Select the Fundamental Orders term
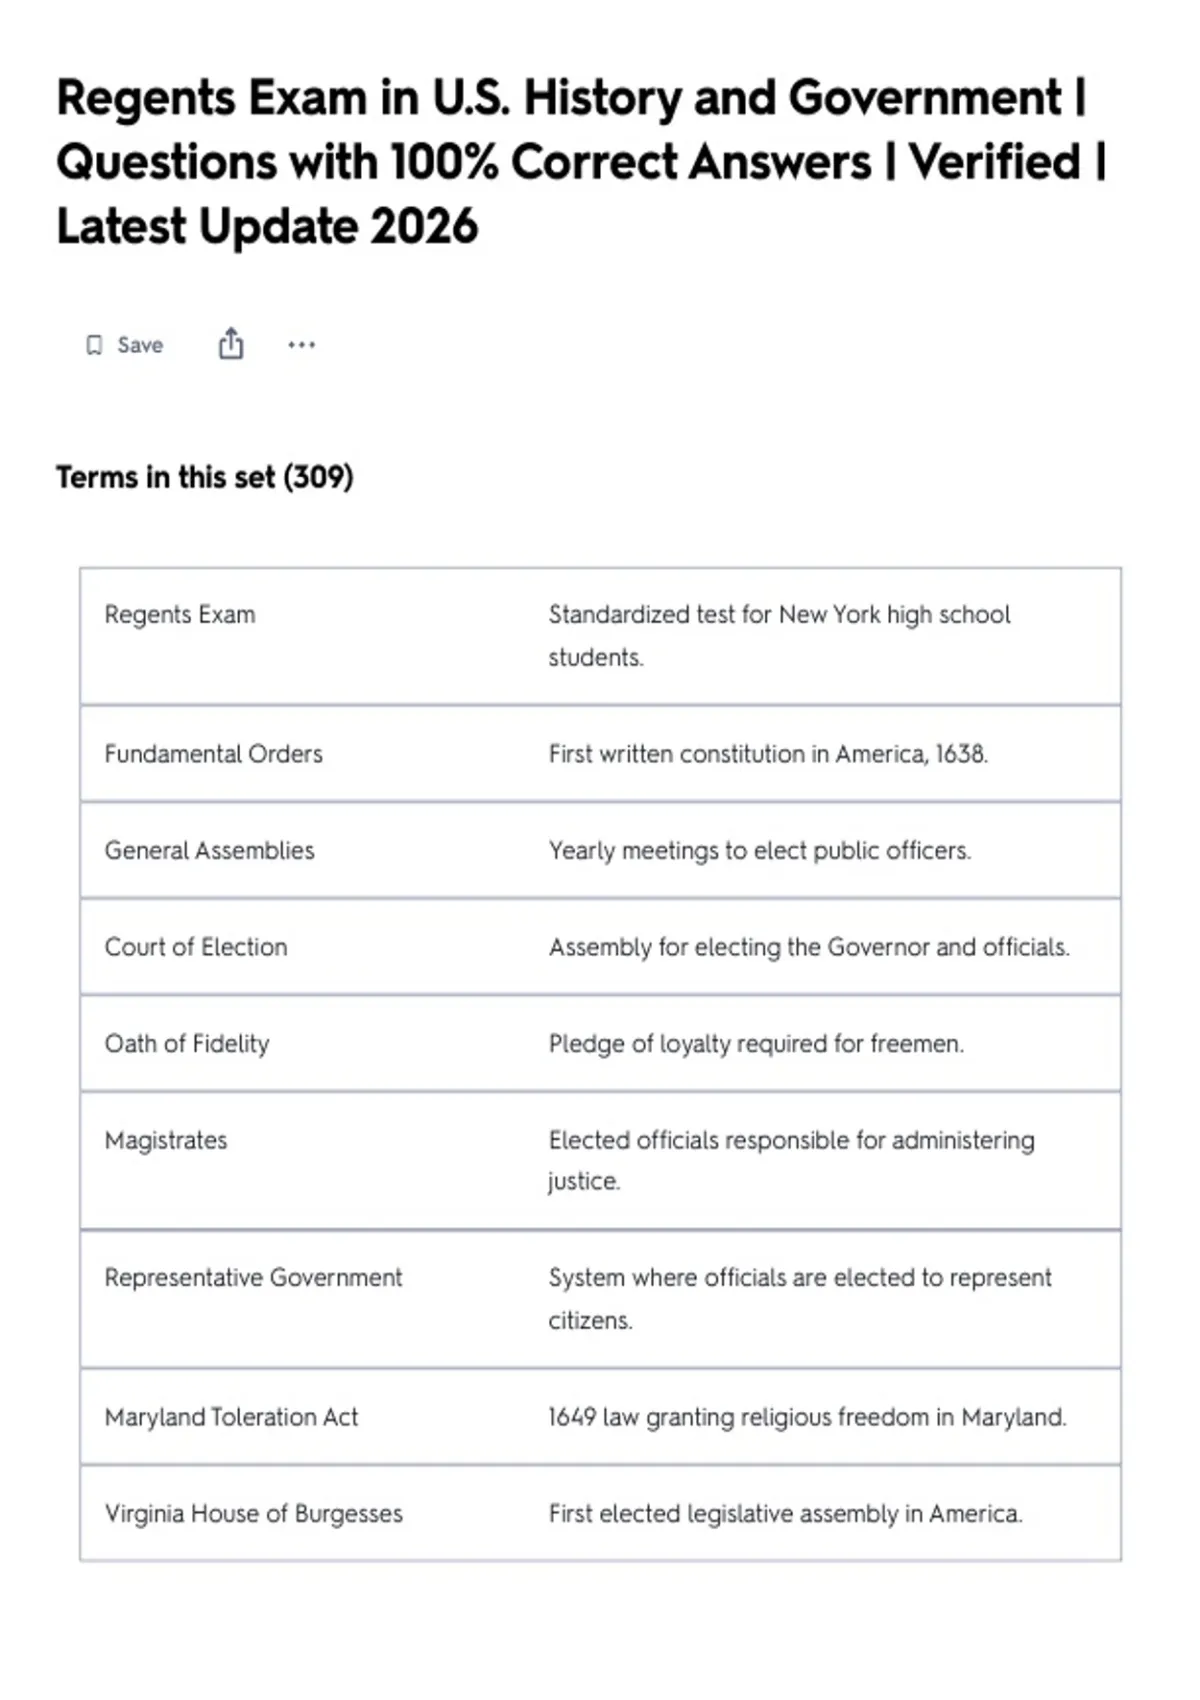Screen dimensions: 1200x1700 click(x=214, y=754)
